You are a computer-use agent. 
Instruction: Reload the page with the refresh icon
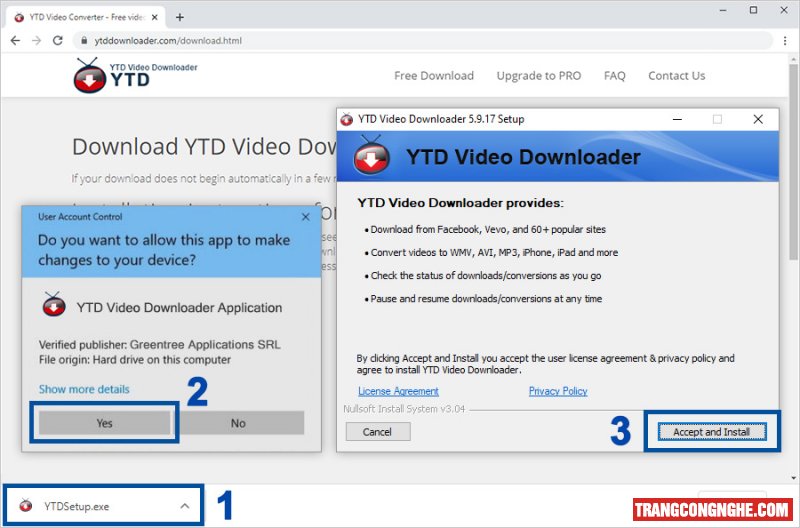tap(58, 40)
